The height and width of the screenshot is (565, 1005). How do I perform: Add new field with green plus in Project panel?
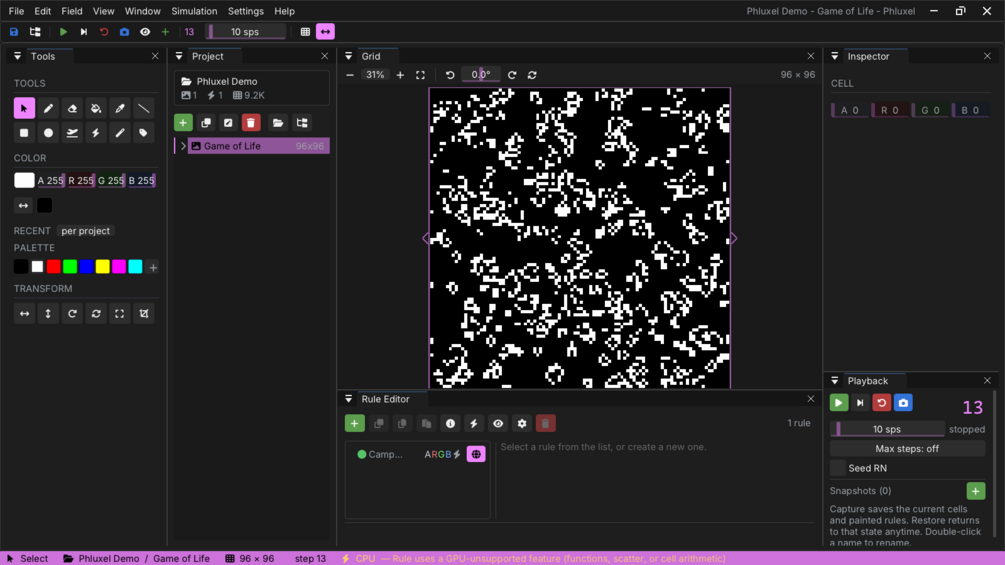click(183, 122)
